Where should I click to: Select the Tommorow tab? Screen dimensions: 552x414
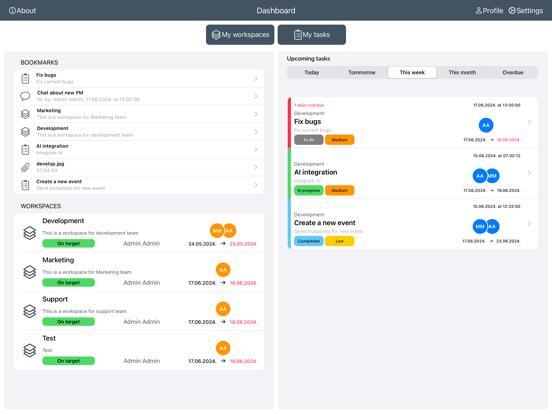362,73
